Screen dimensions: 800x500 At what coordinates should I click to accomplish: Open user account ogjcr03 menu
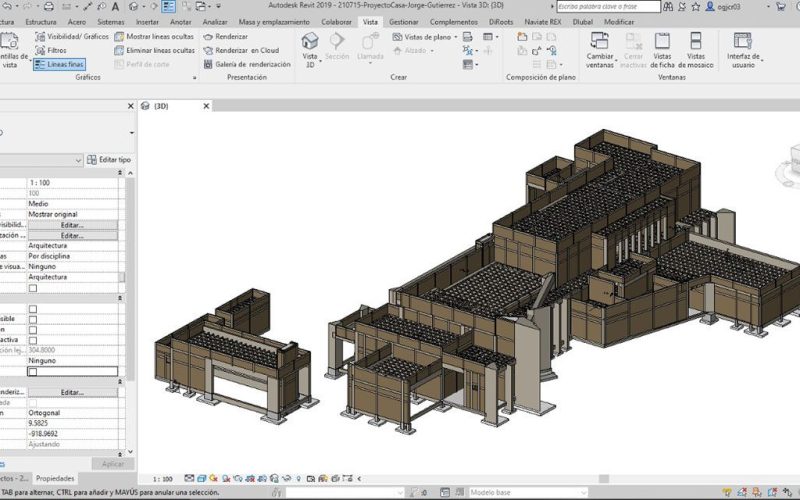[x=723, y=7]
